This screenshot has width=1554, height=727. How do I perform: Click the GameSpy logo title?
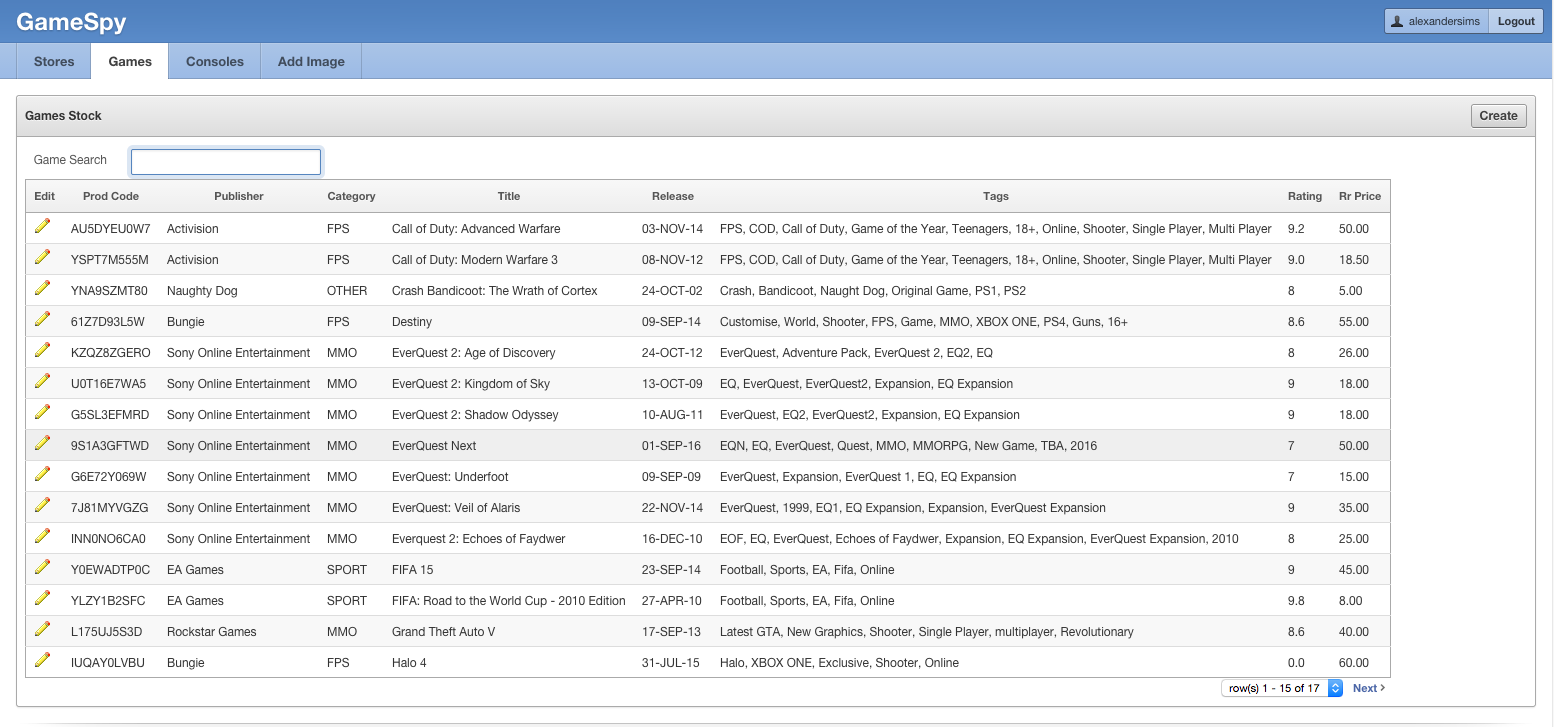tap(71, 22)
